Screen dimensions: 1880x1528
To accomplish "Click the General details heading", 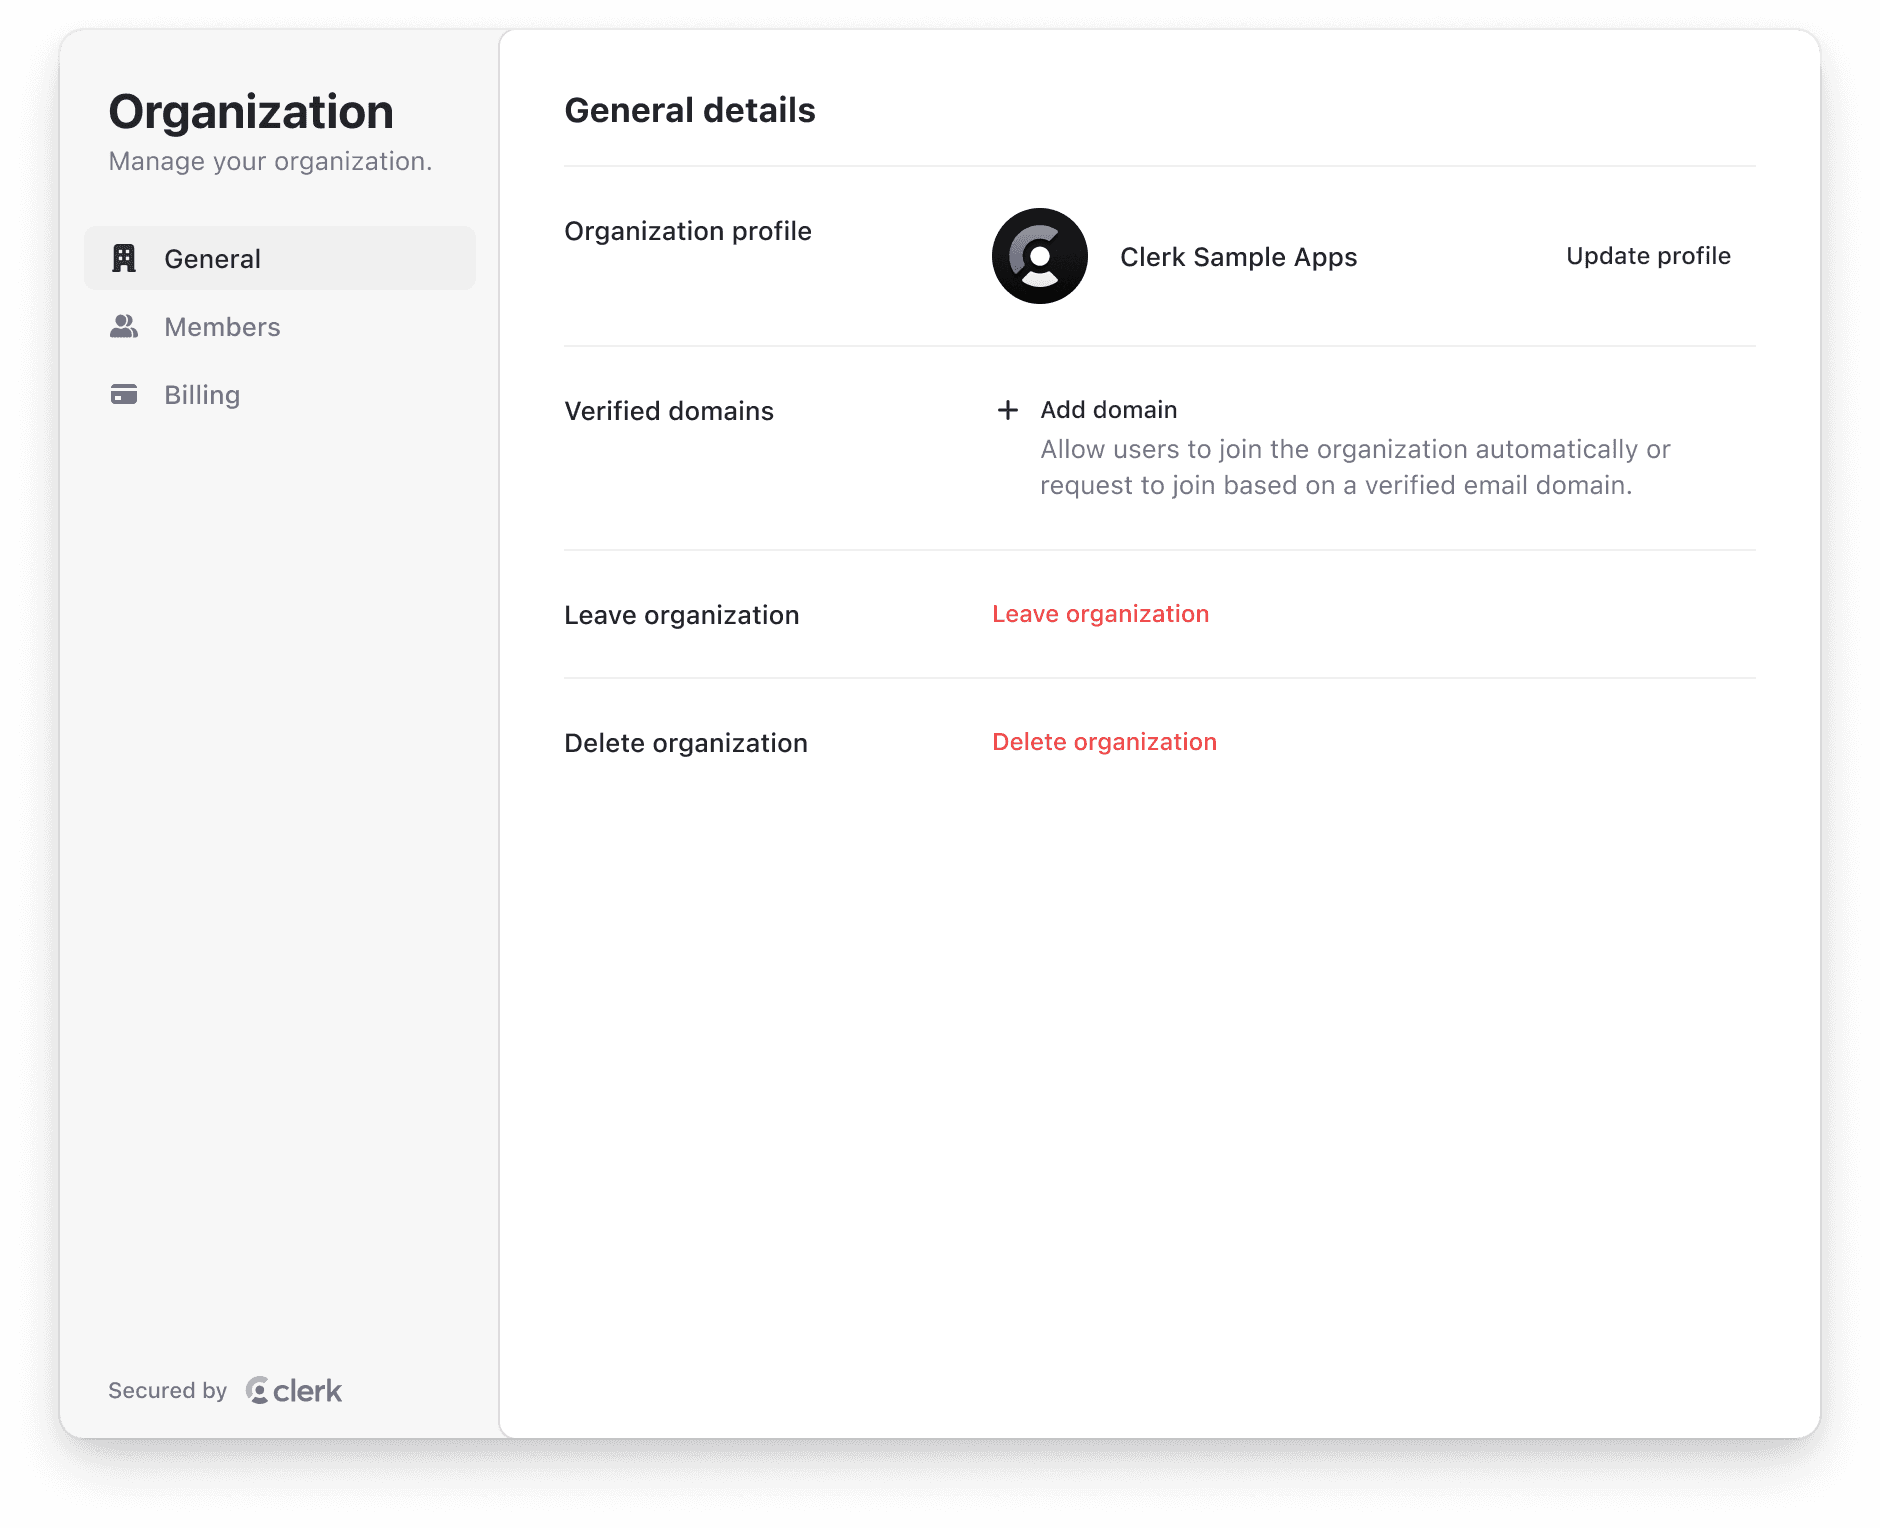I will [x=690, y=110].
